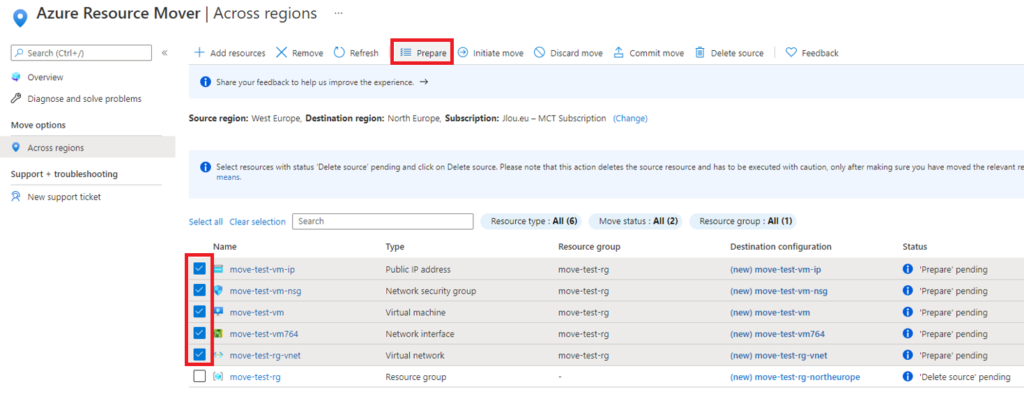Uncheck the move-test-vm764 row checkbox
The width and height of the screenshot is (1024, 394).
200,333
